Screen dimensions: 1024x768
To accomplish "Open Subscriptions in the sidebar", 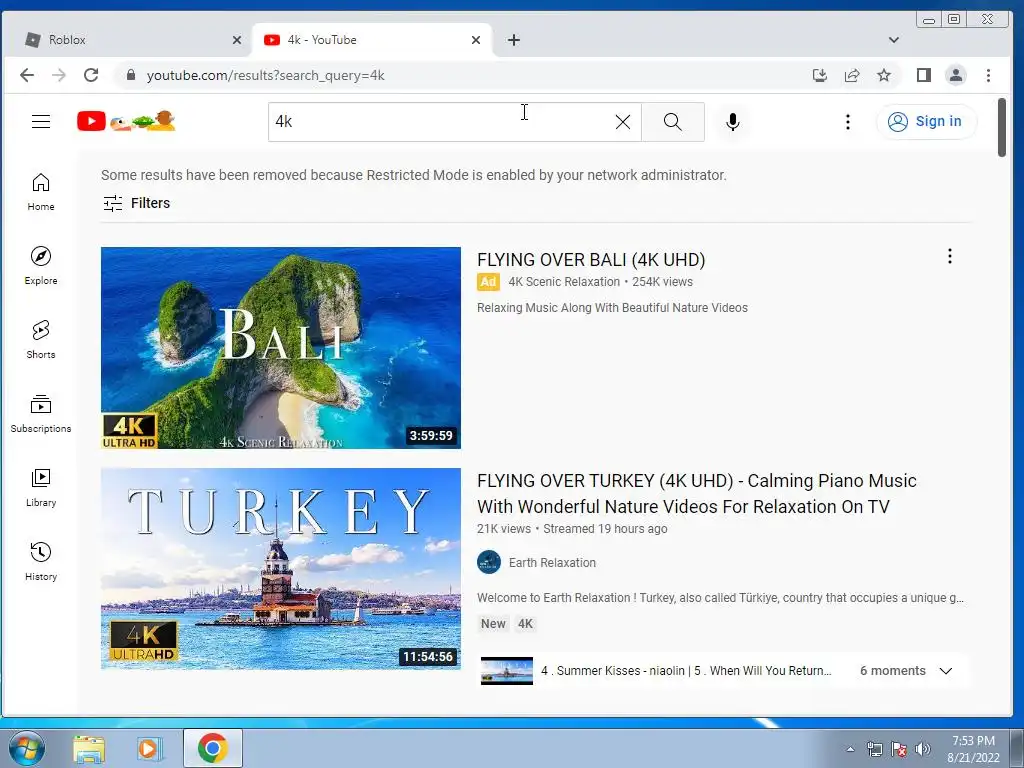I will pyautogui.click(x=40, y=414).
